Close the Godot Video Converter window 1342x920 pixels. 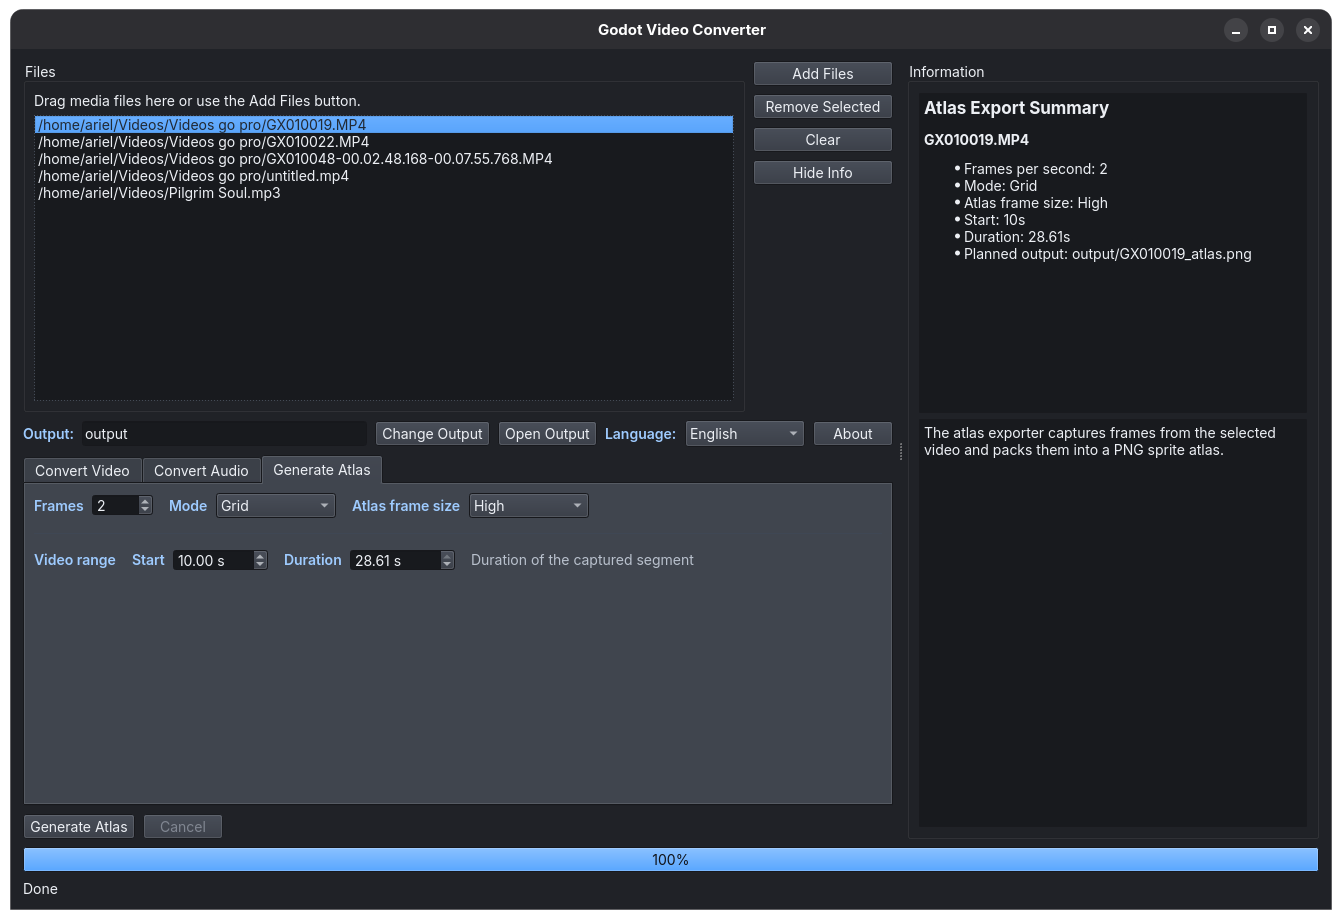1308,30
